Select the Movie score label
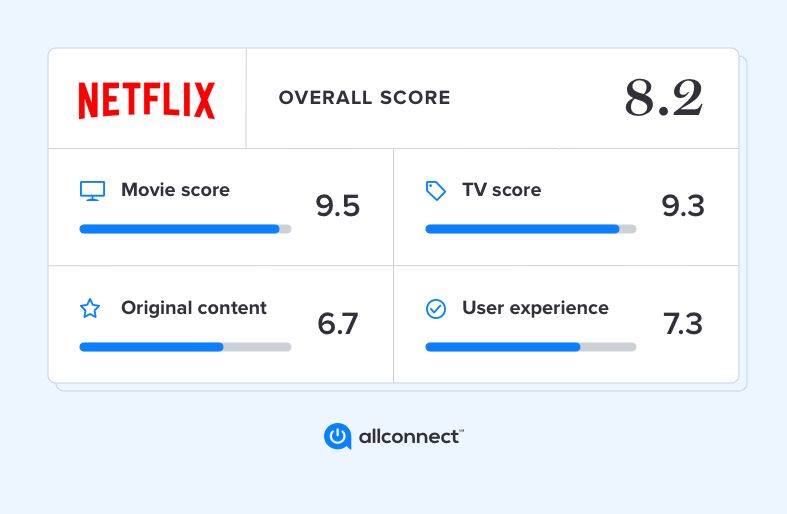Image resolution: width=787 pixels, height=514 pixels. tap(175, 190)
